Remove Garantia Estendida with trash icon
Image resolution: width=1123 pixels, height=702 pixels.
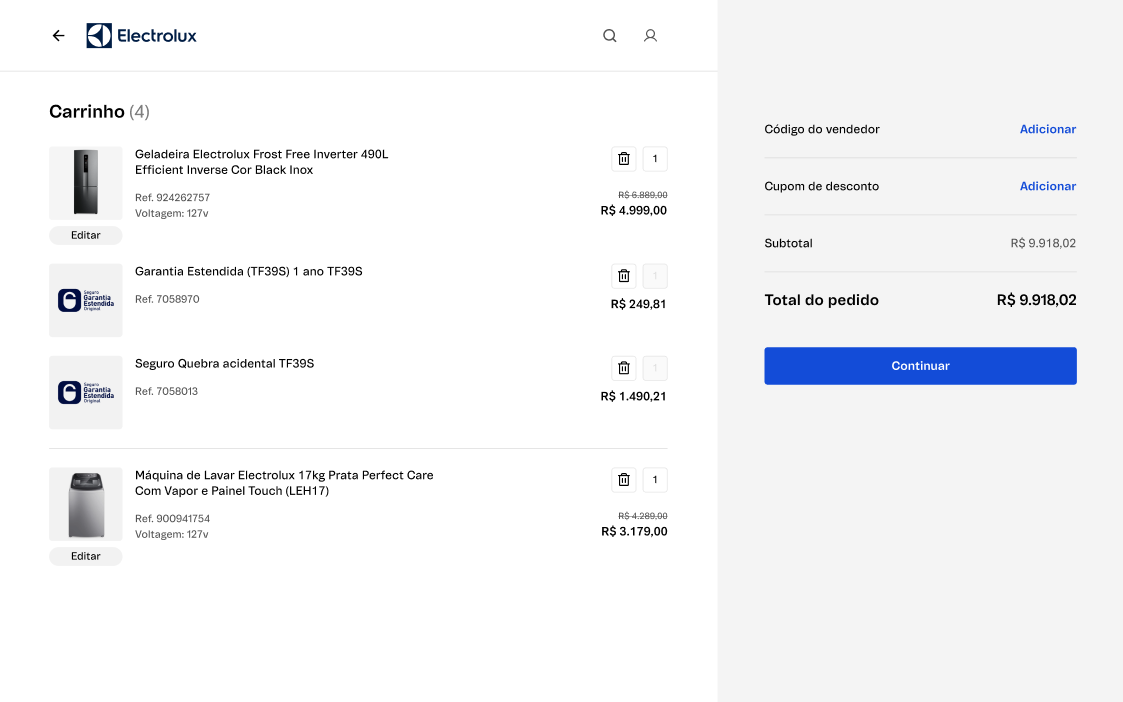[624, 276]
